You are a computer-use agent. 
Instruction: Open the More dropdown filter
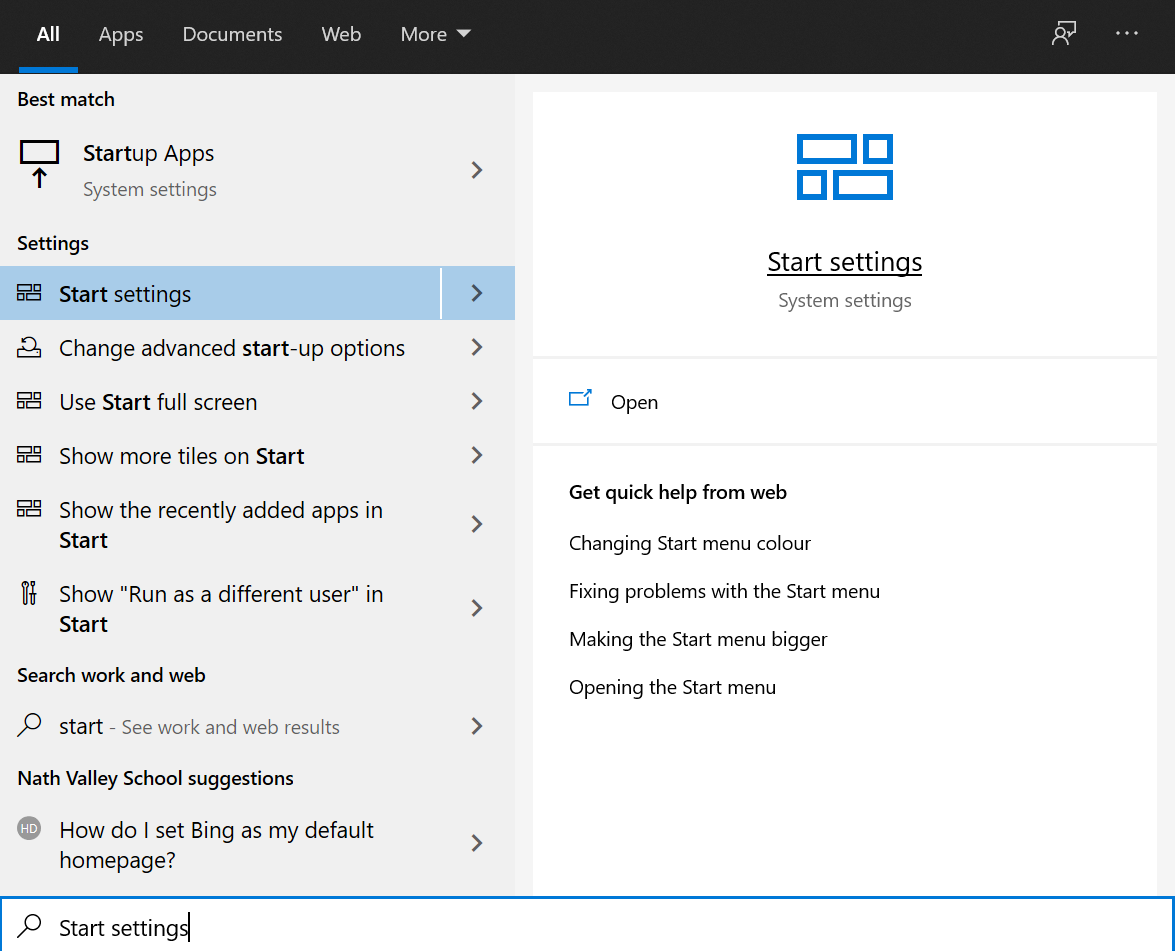click(x=435, y=34)
